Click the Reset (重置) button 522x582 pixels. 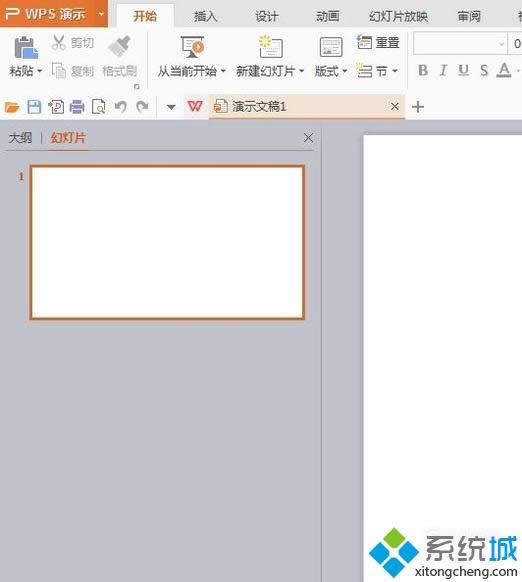(x=378, y=42)
